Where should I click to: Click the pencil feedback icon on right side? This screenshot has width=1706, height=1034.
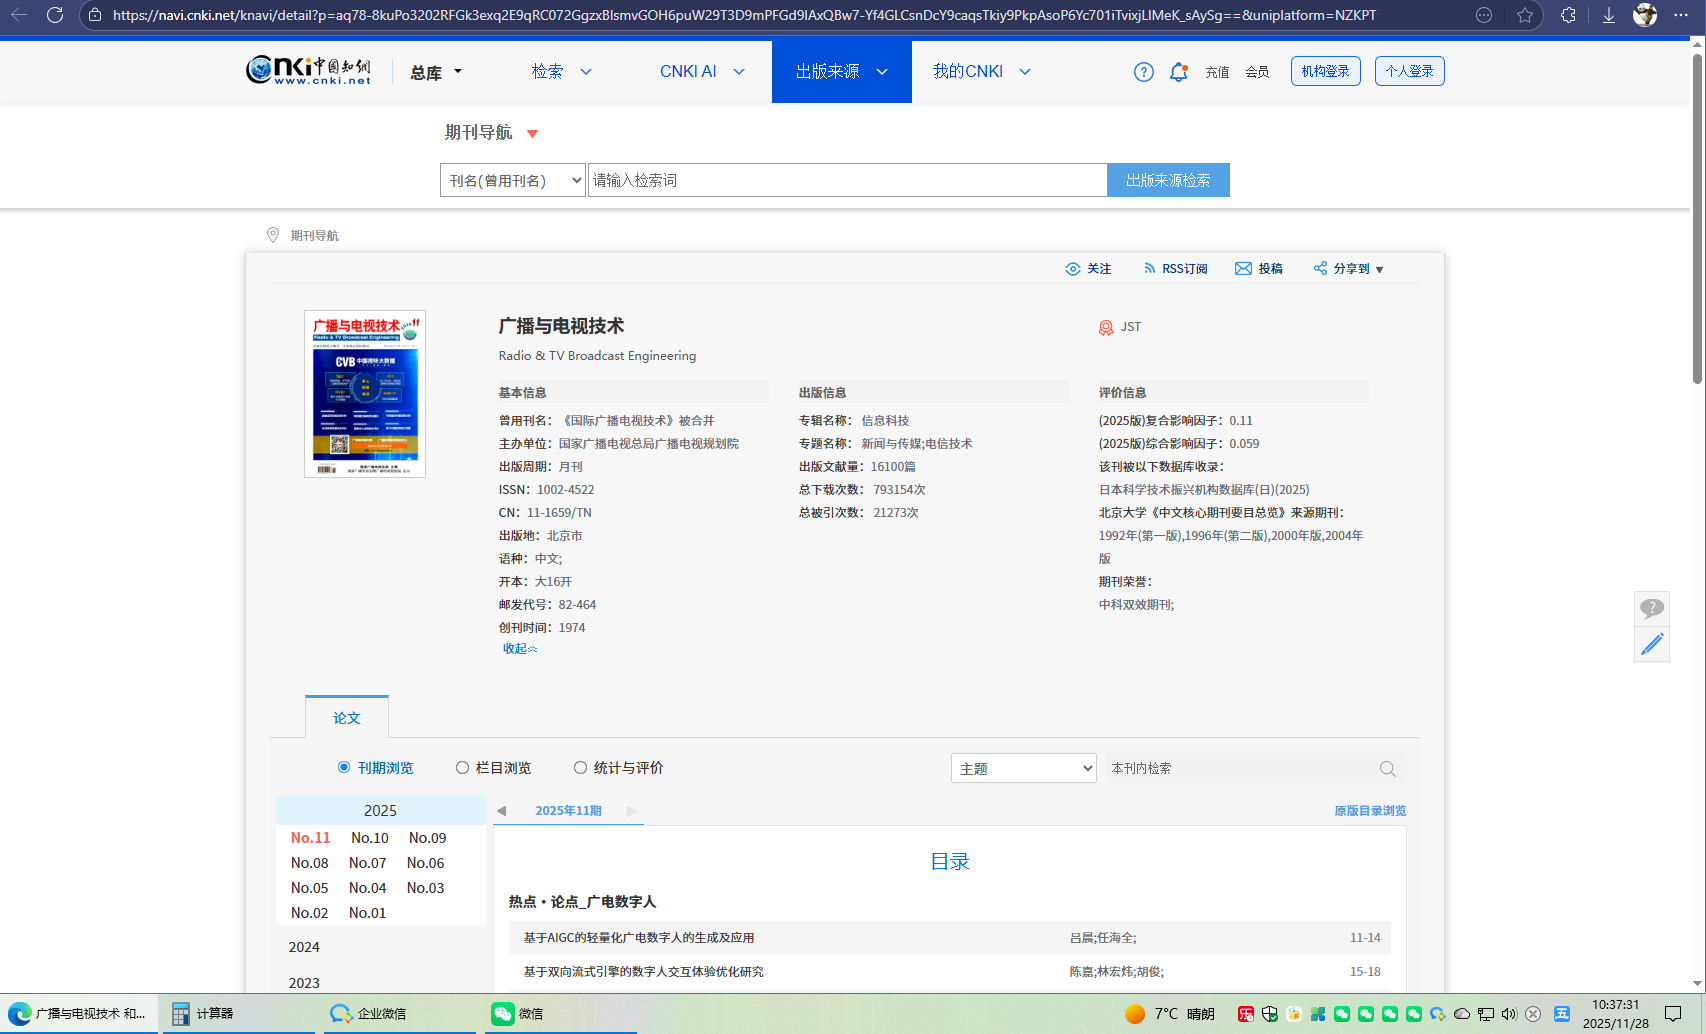(1651, 644)
